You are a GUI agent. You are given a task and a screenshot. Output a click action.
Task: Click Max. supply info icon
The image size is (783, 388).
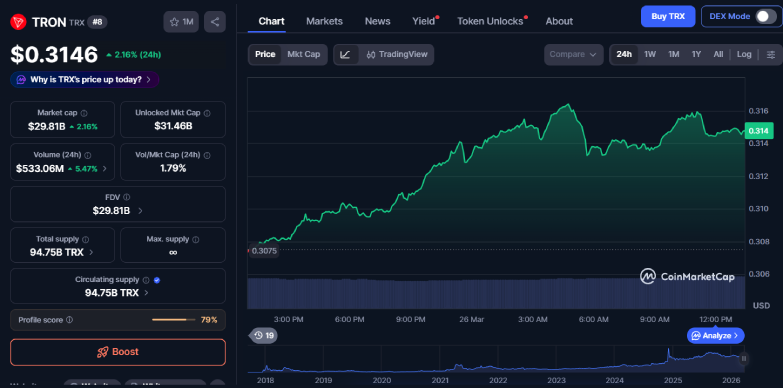[x=196, y=239]
